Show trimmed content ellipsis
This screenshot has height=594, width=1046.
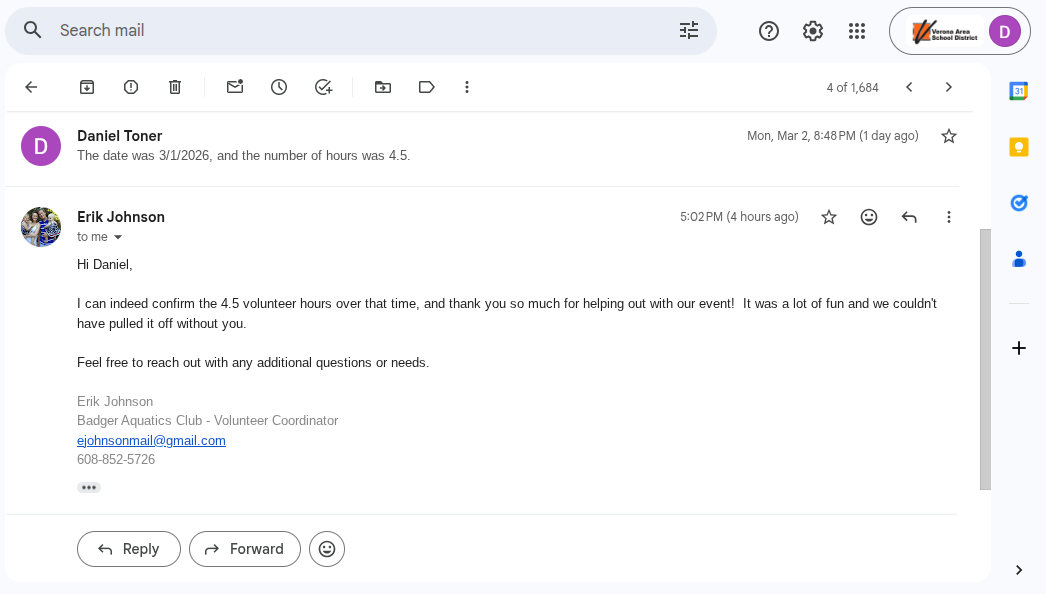89,488
